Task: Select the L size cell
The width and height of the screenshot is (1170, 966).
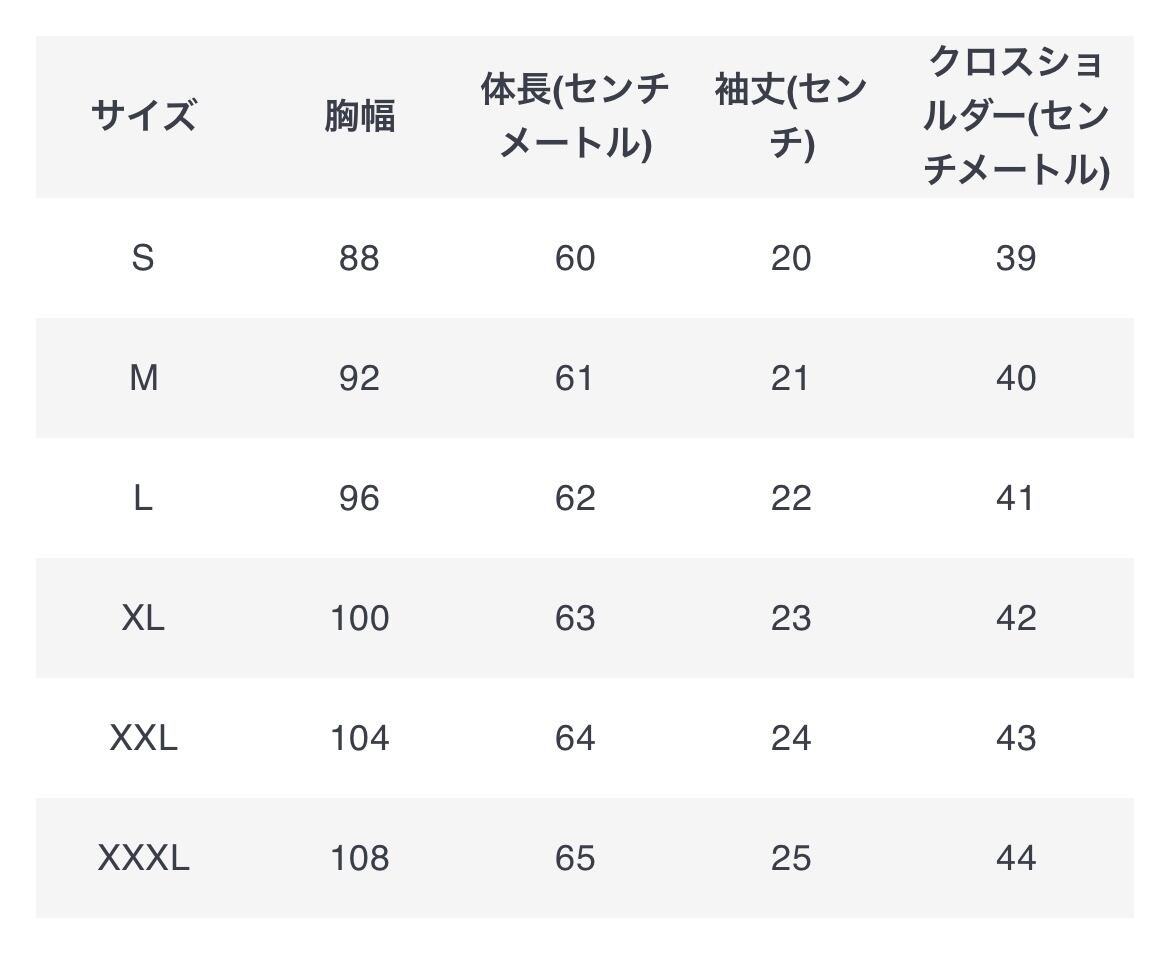Action: tap(143, 498)
